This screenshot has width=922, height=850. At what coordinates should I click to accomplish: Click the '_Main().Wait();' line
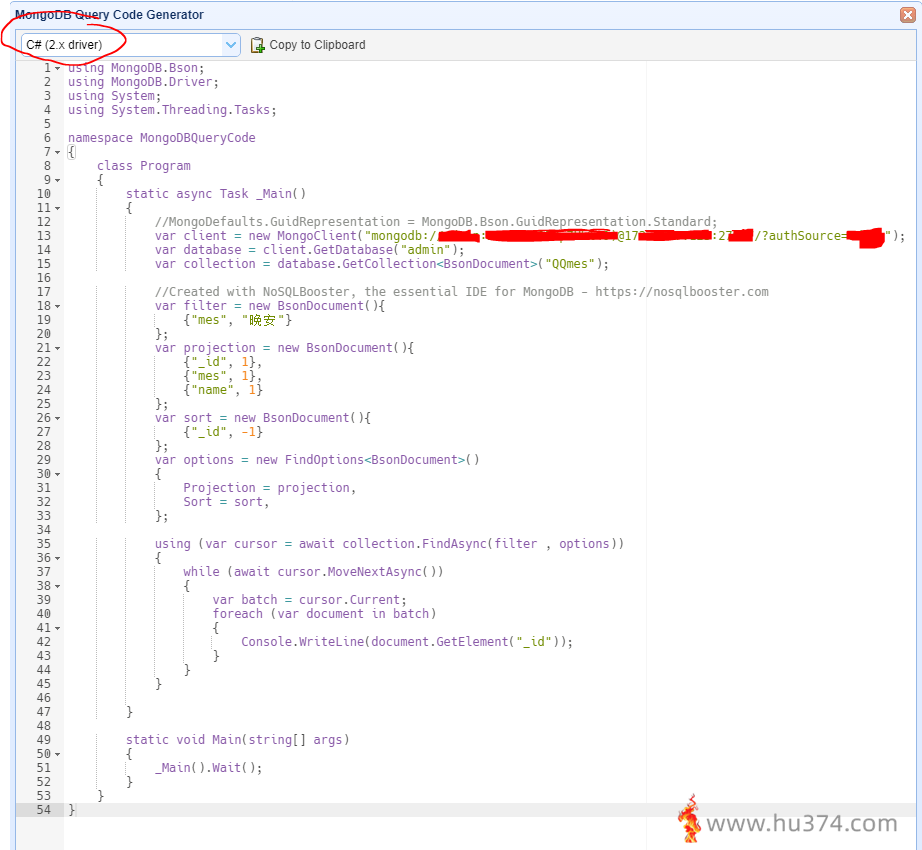coord(209,768)
